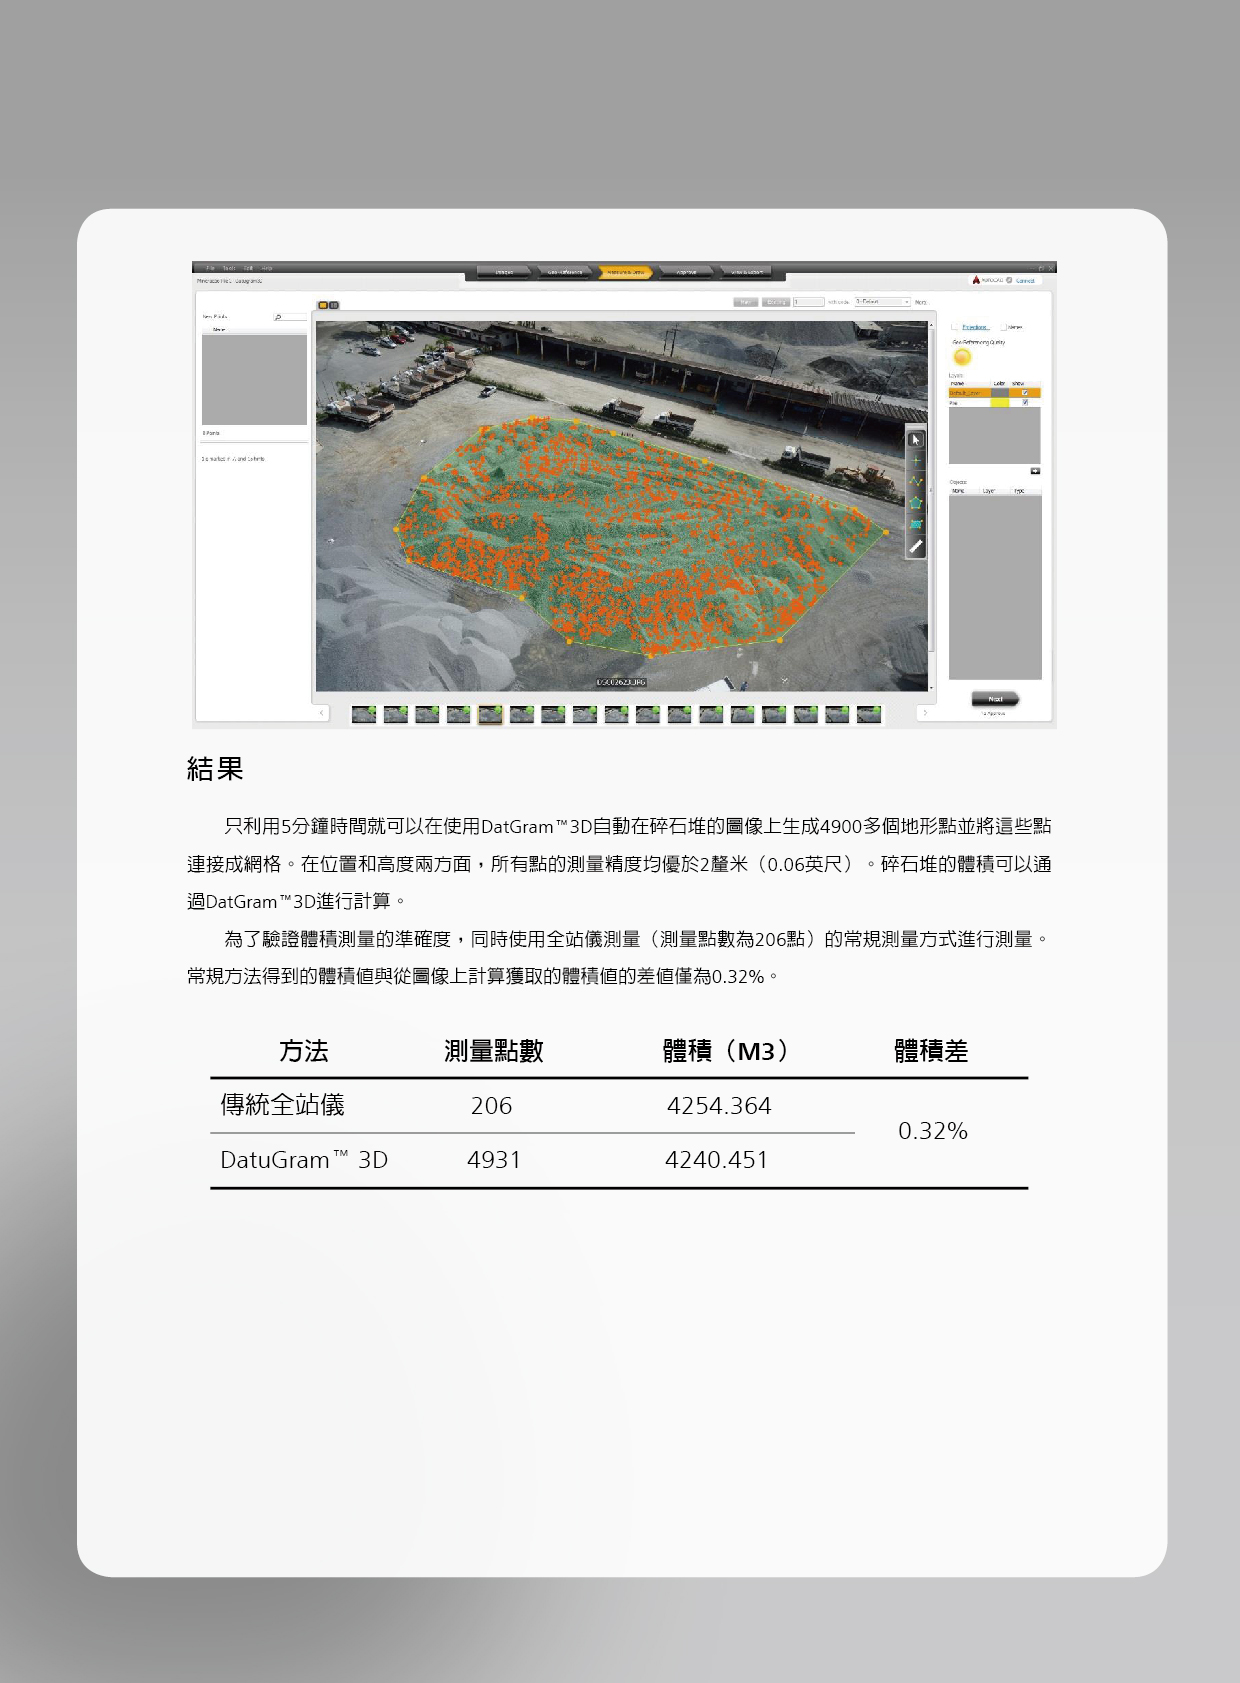Click the Geo-Referencing Quality yellow indicator

(x=962, y=357)
